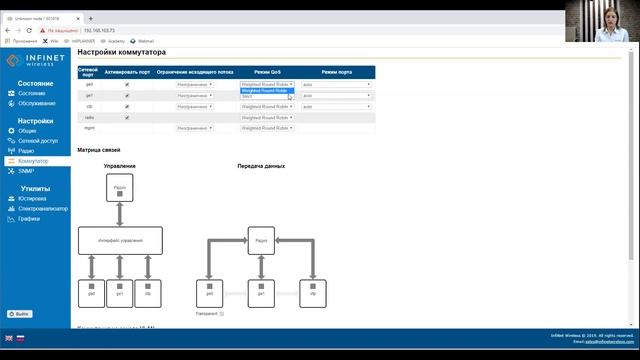Toggle sfp checkbox in Передача данных diagram

(x=313, y=286)
